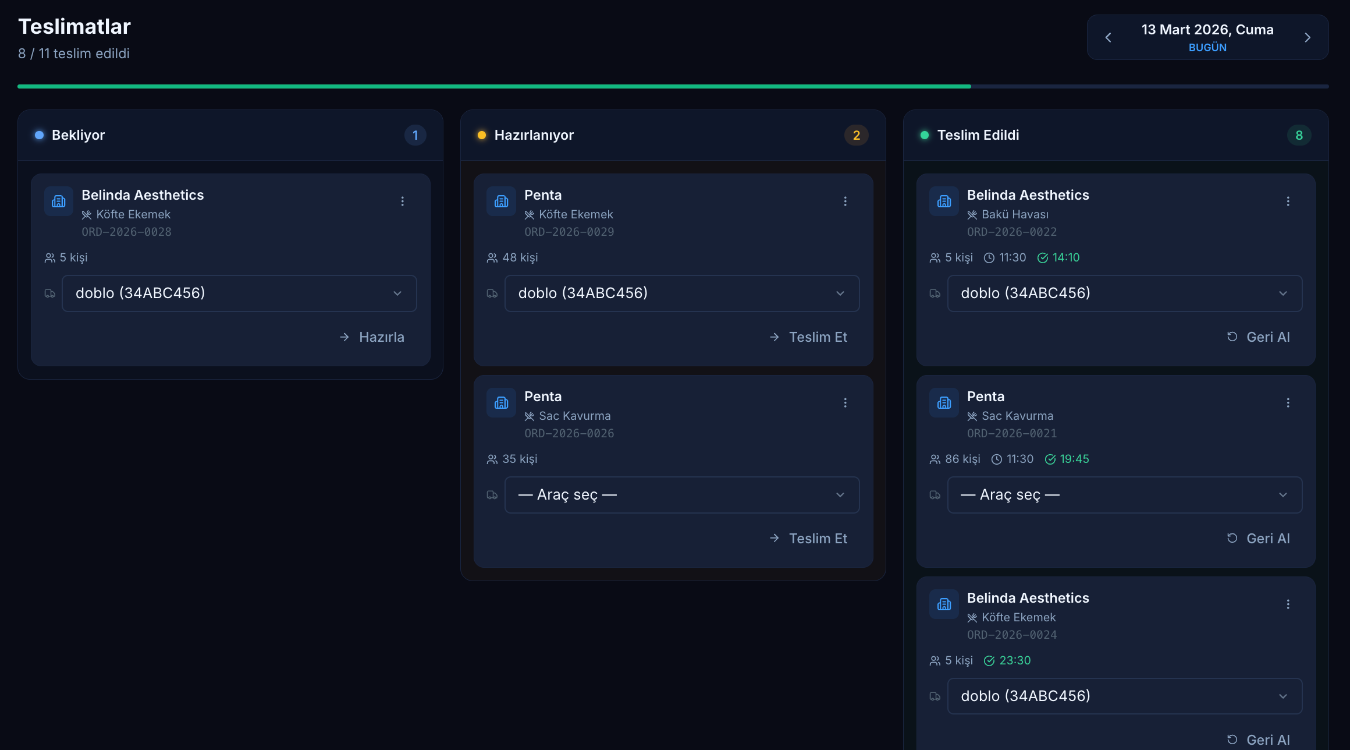Click the 19:45 delivery time
This screenshot has height=750, width=1350.
tap(1075, 460)
